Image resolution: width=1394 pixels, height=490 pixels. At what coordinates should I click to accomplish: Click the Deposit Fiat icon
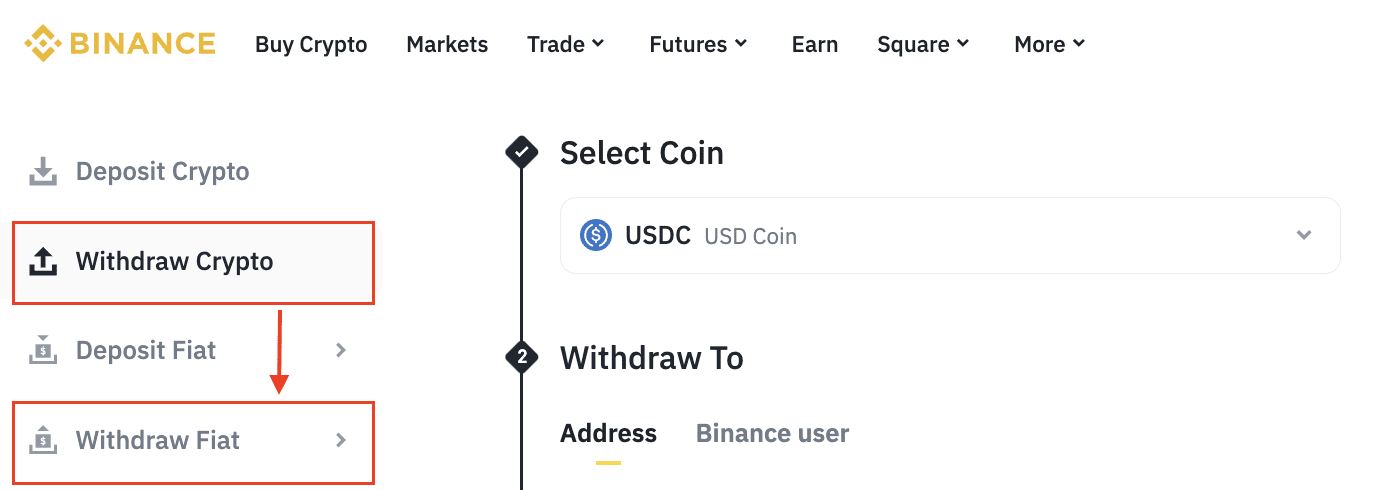pyautogui.click(x=43, y=351)
